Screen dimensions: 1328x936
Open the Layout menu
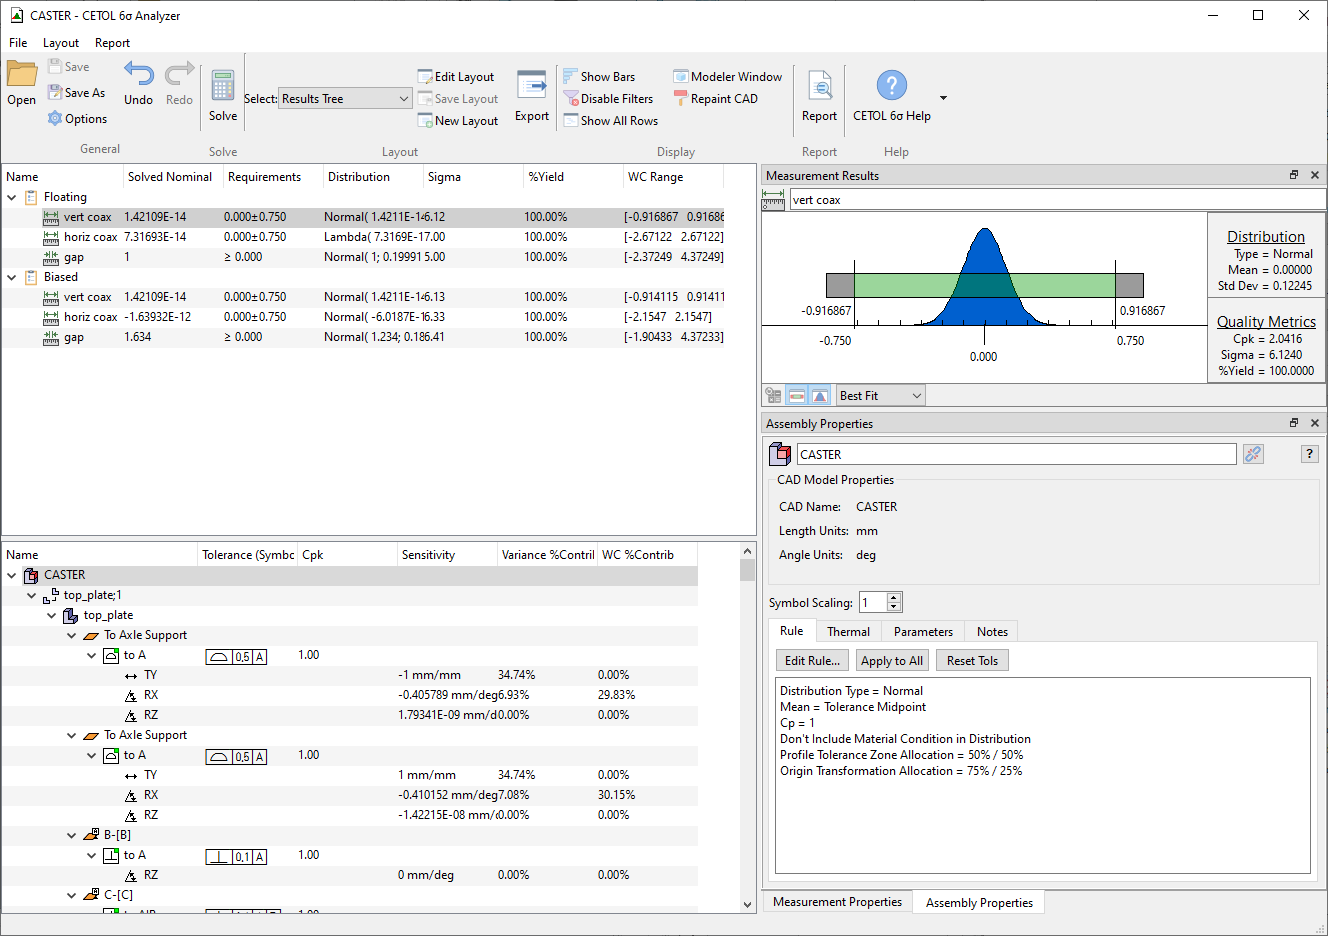(60, 43)
